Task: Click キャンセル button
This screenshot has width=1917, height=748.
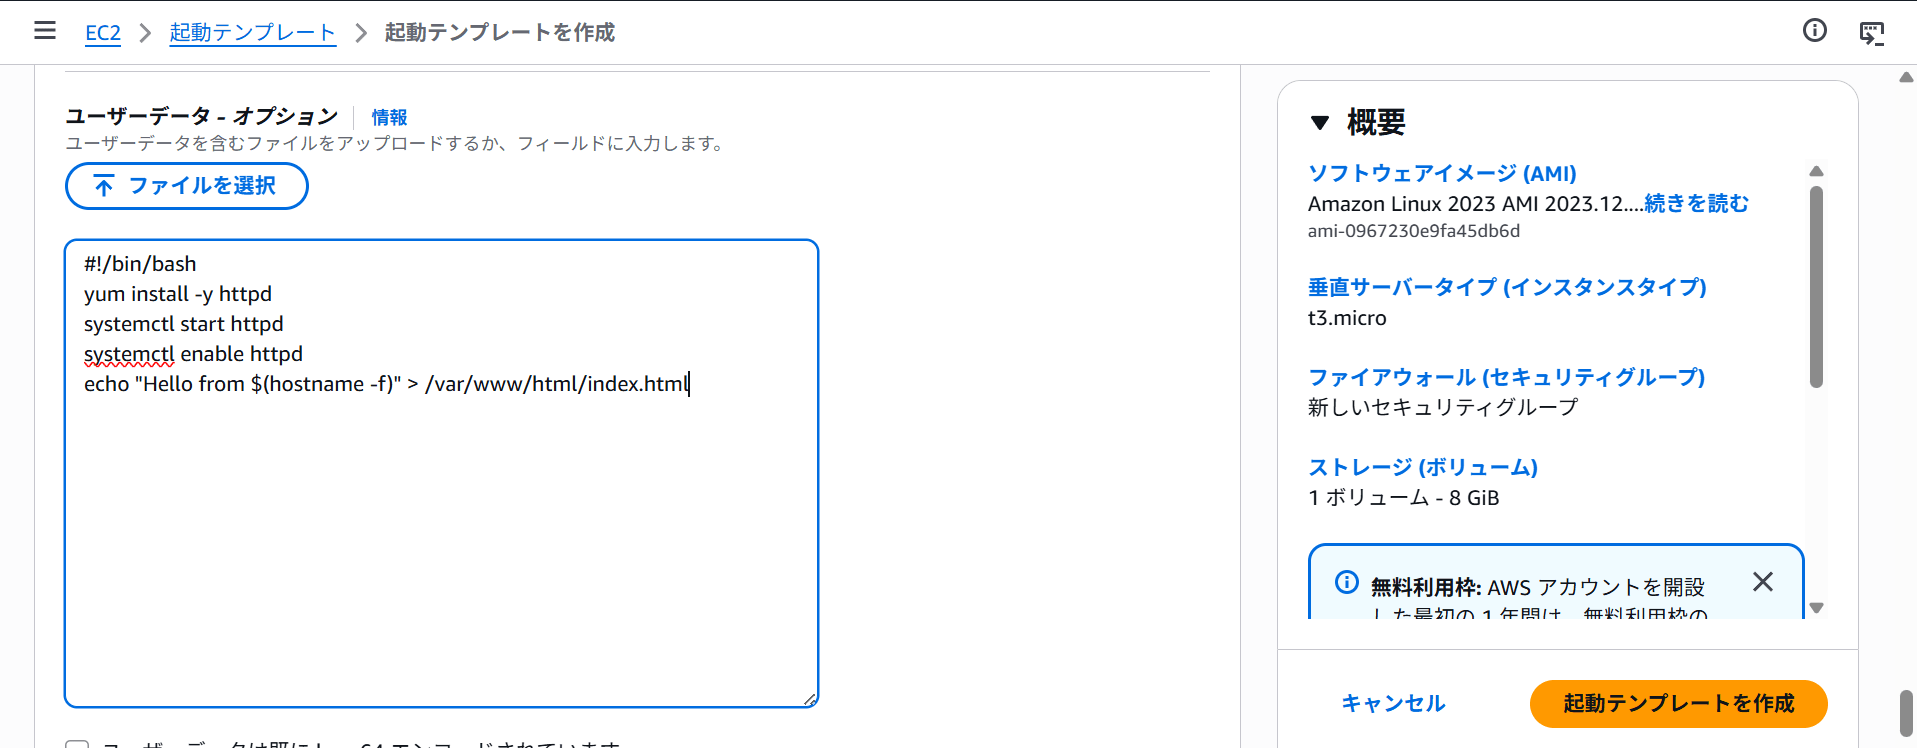Action: point(1393,704)
